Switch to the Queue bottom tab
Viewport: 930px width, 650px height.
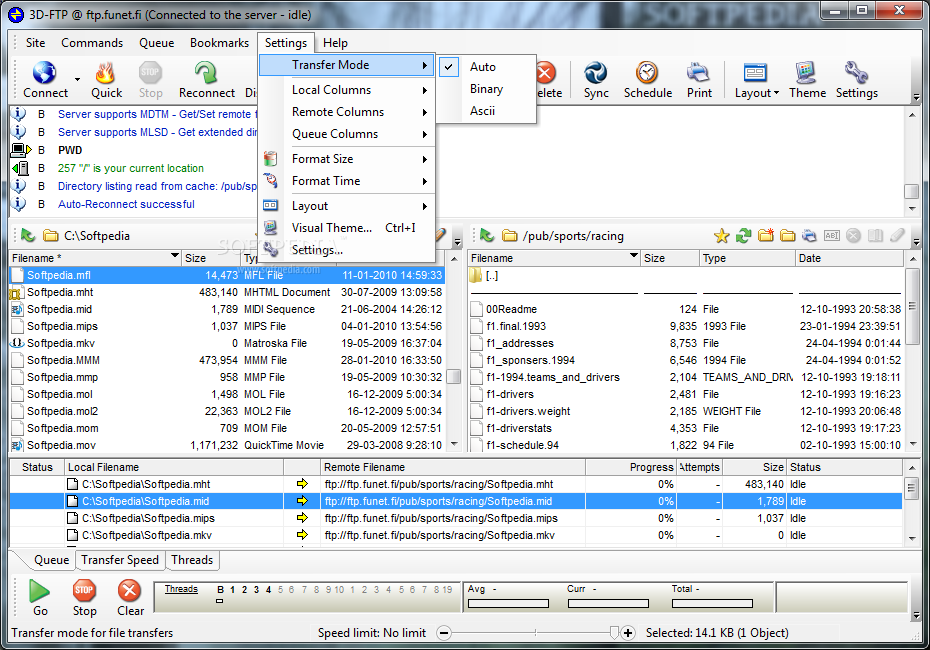point(52,560)
